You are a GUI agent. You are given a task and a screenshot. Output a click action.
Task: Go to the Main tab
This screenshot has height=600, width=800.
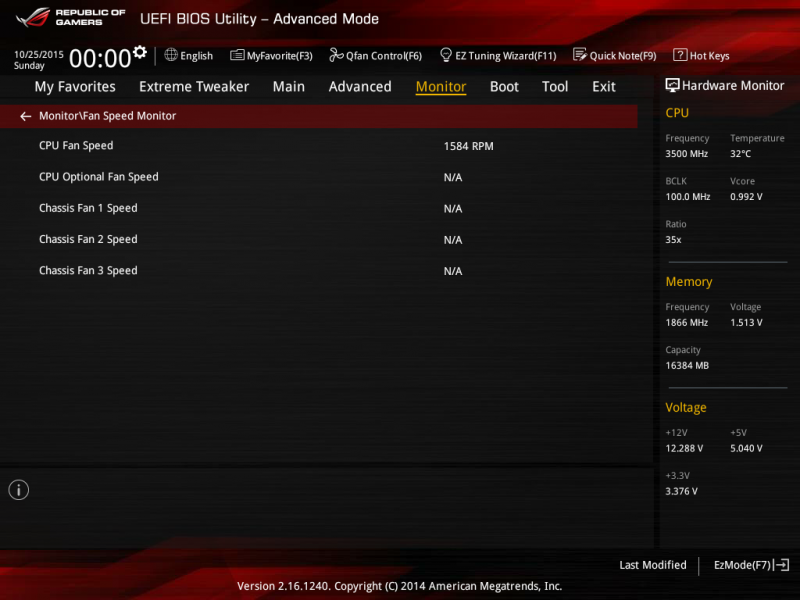(x=288, y=87)
